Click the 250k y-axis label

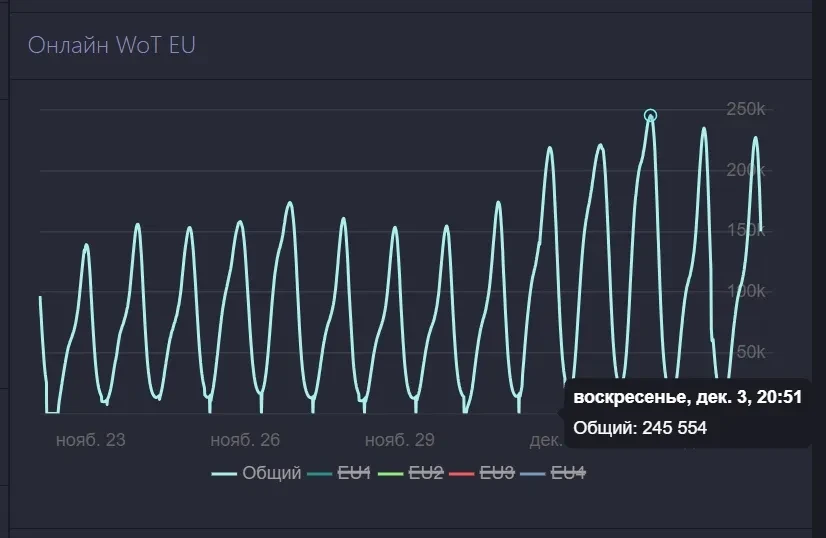745,108
